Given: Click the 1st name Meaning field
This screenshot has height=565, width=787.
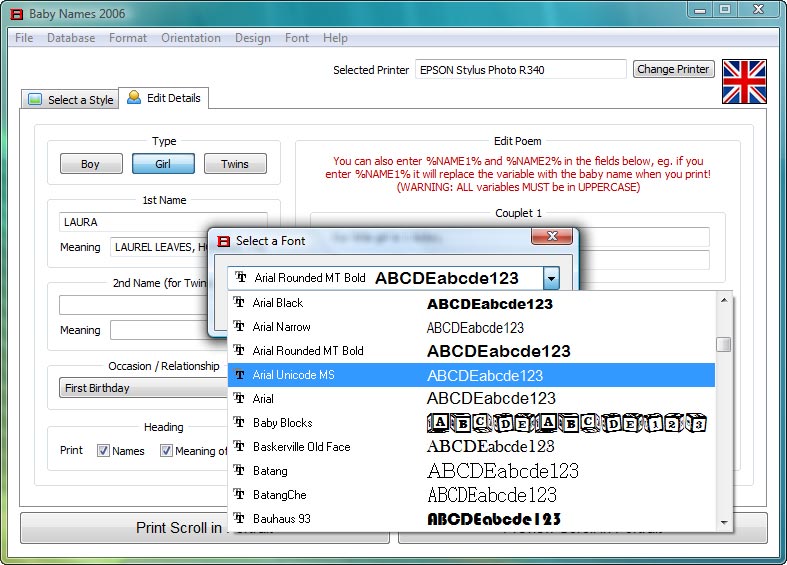Looking at the screenshot, I should [159, 247].
